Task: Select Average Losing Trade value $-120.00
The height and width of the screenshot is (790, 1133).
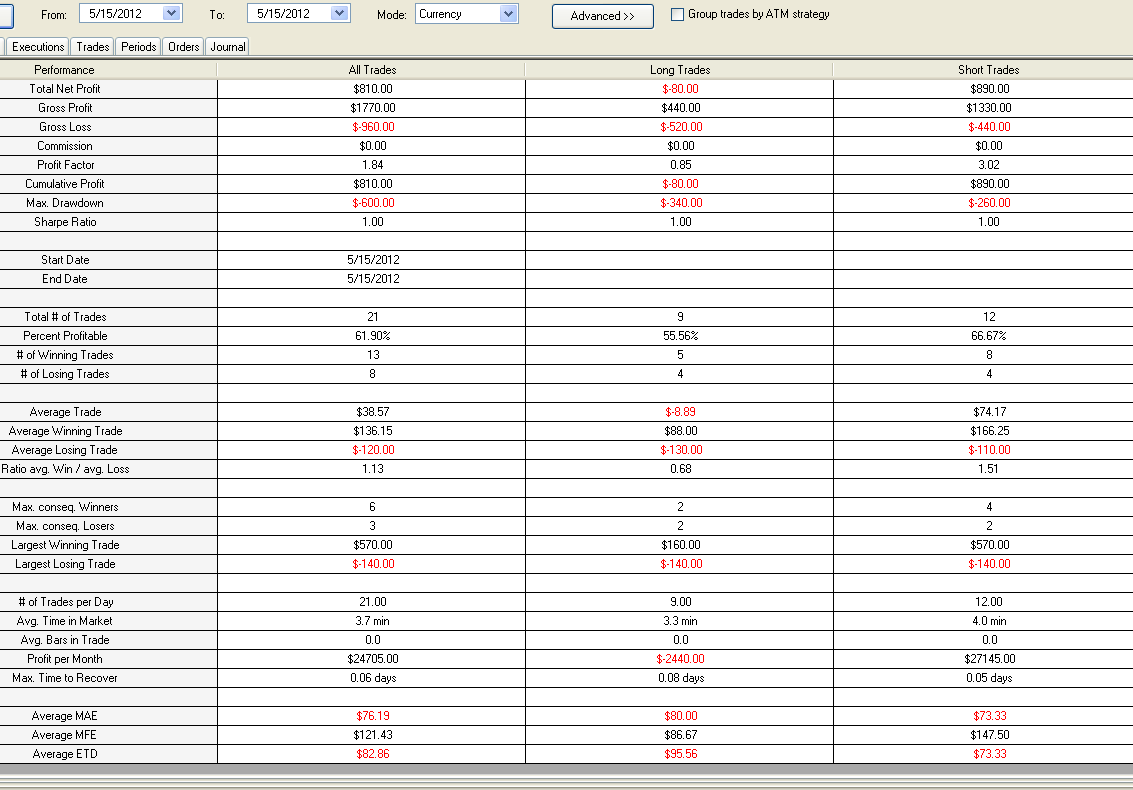Action: 373,450
